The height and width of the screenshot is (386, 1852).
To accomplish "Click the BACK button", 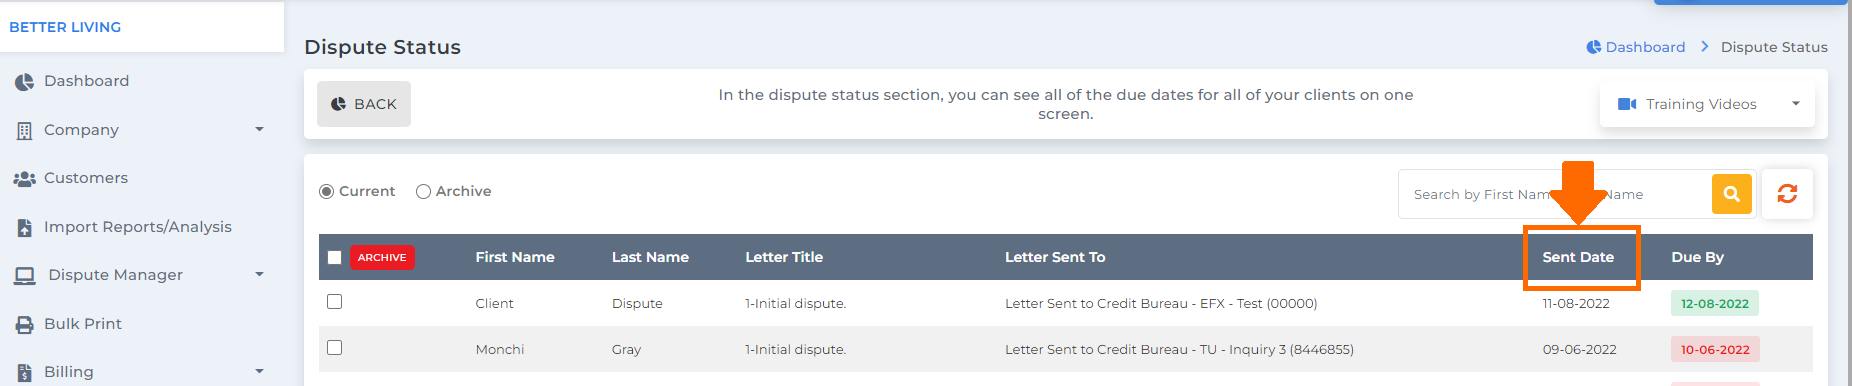I will coord(364,104).
